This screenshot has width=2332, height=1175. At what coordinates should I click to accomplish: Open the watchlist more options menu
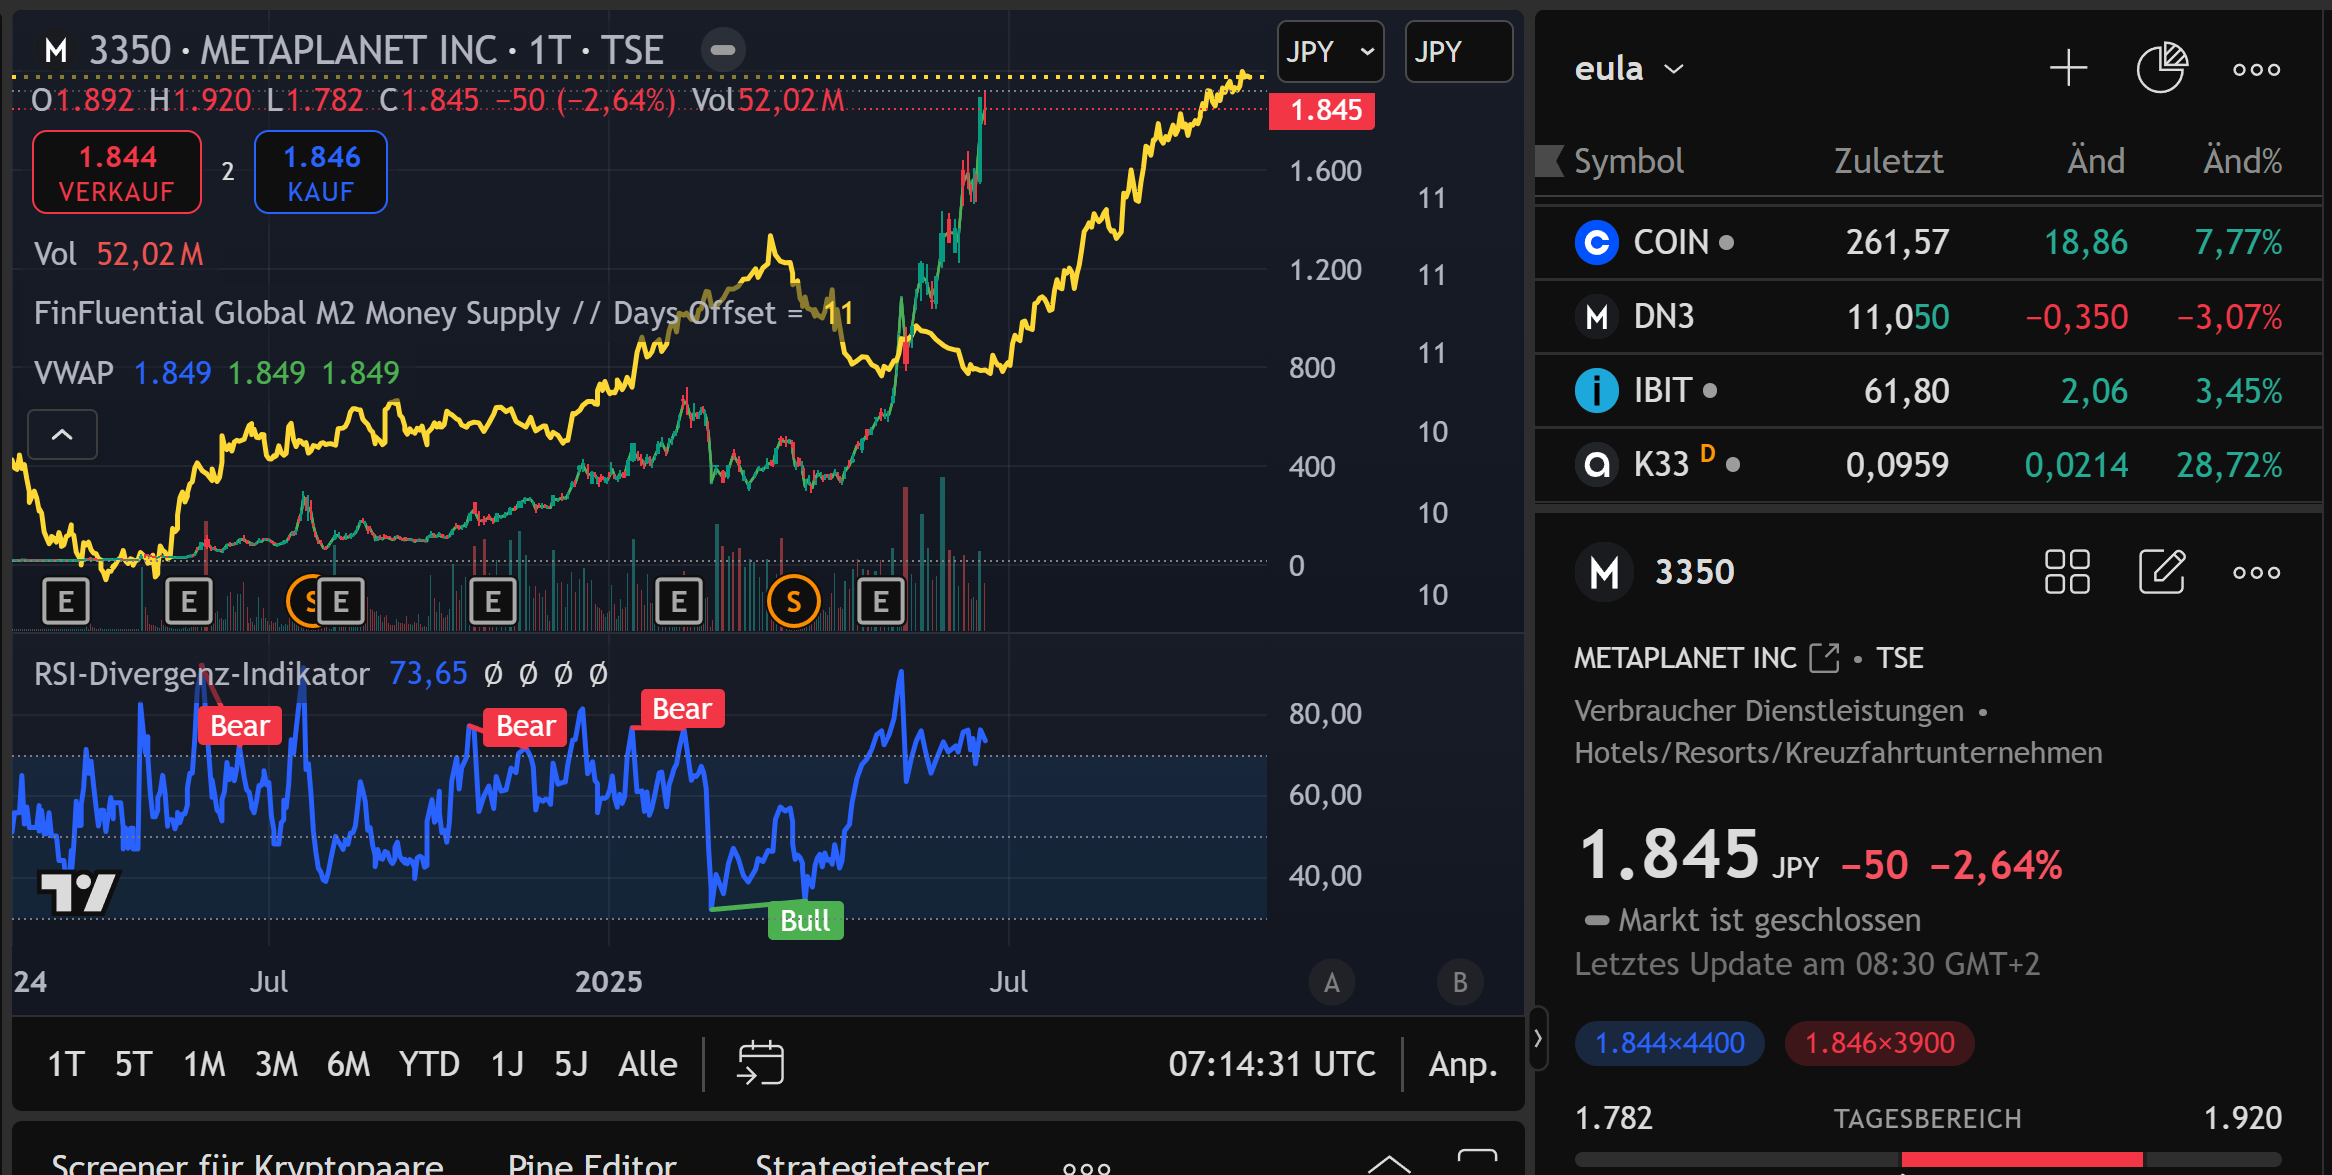click(2257, 69)
